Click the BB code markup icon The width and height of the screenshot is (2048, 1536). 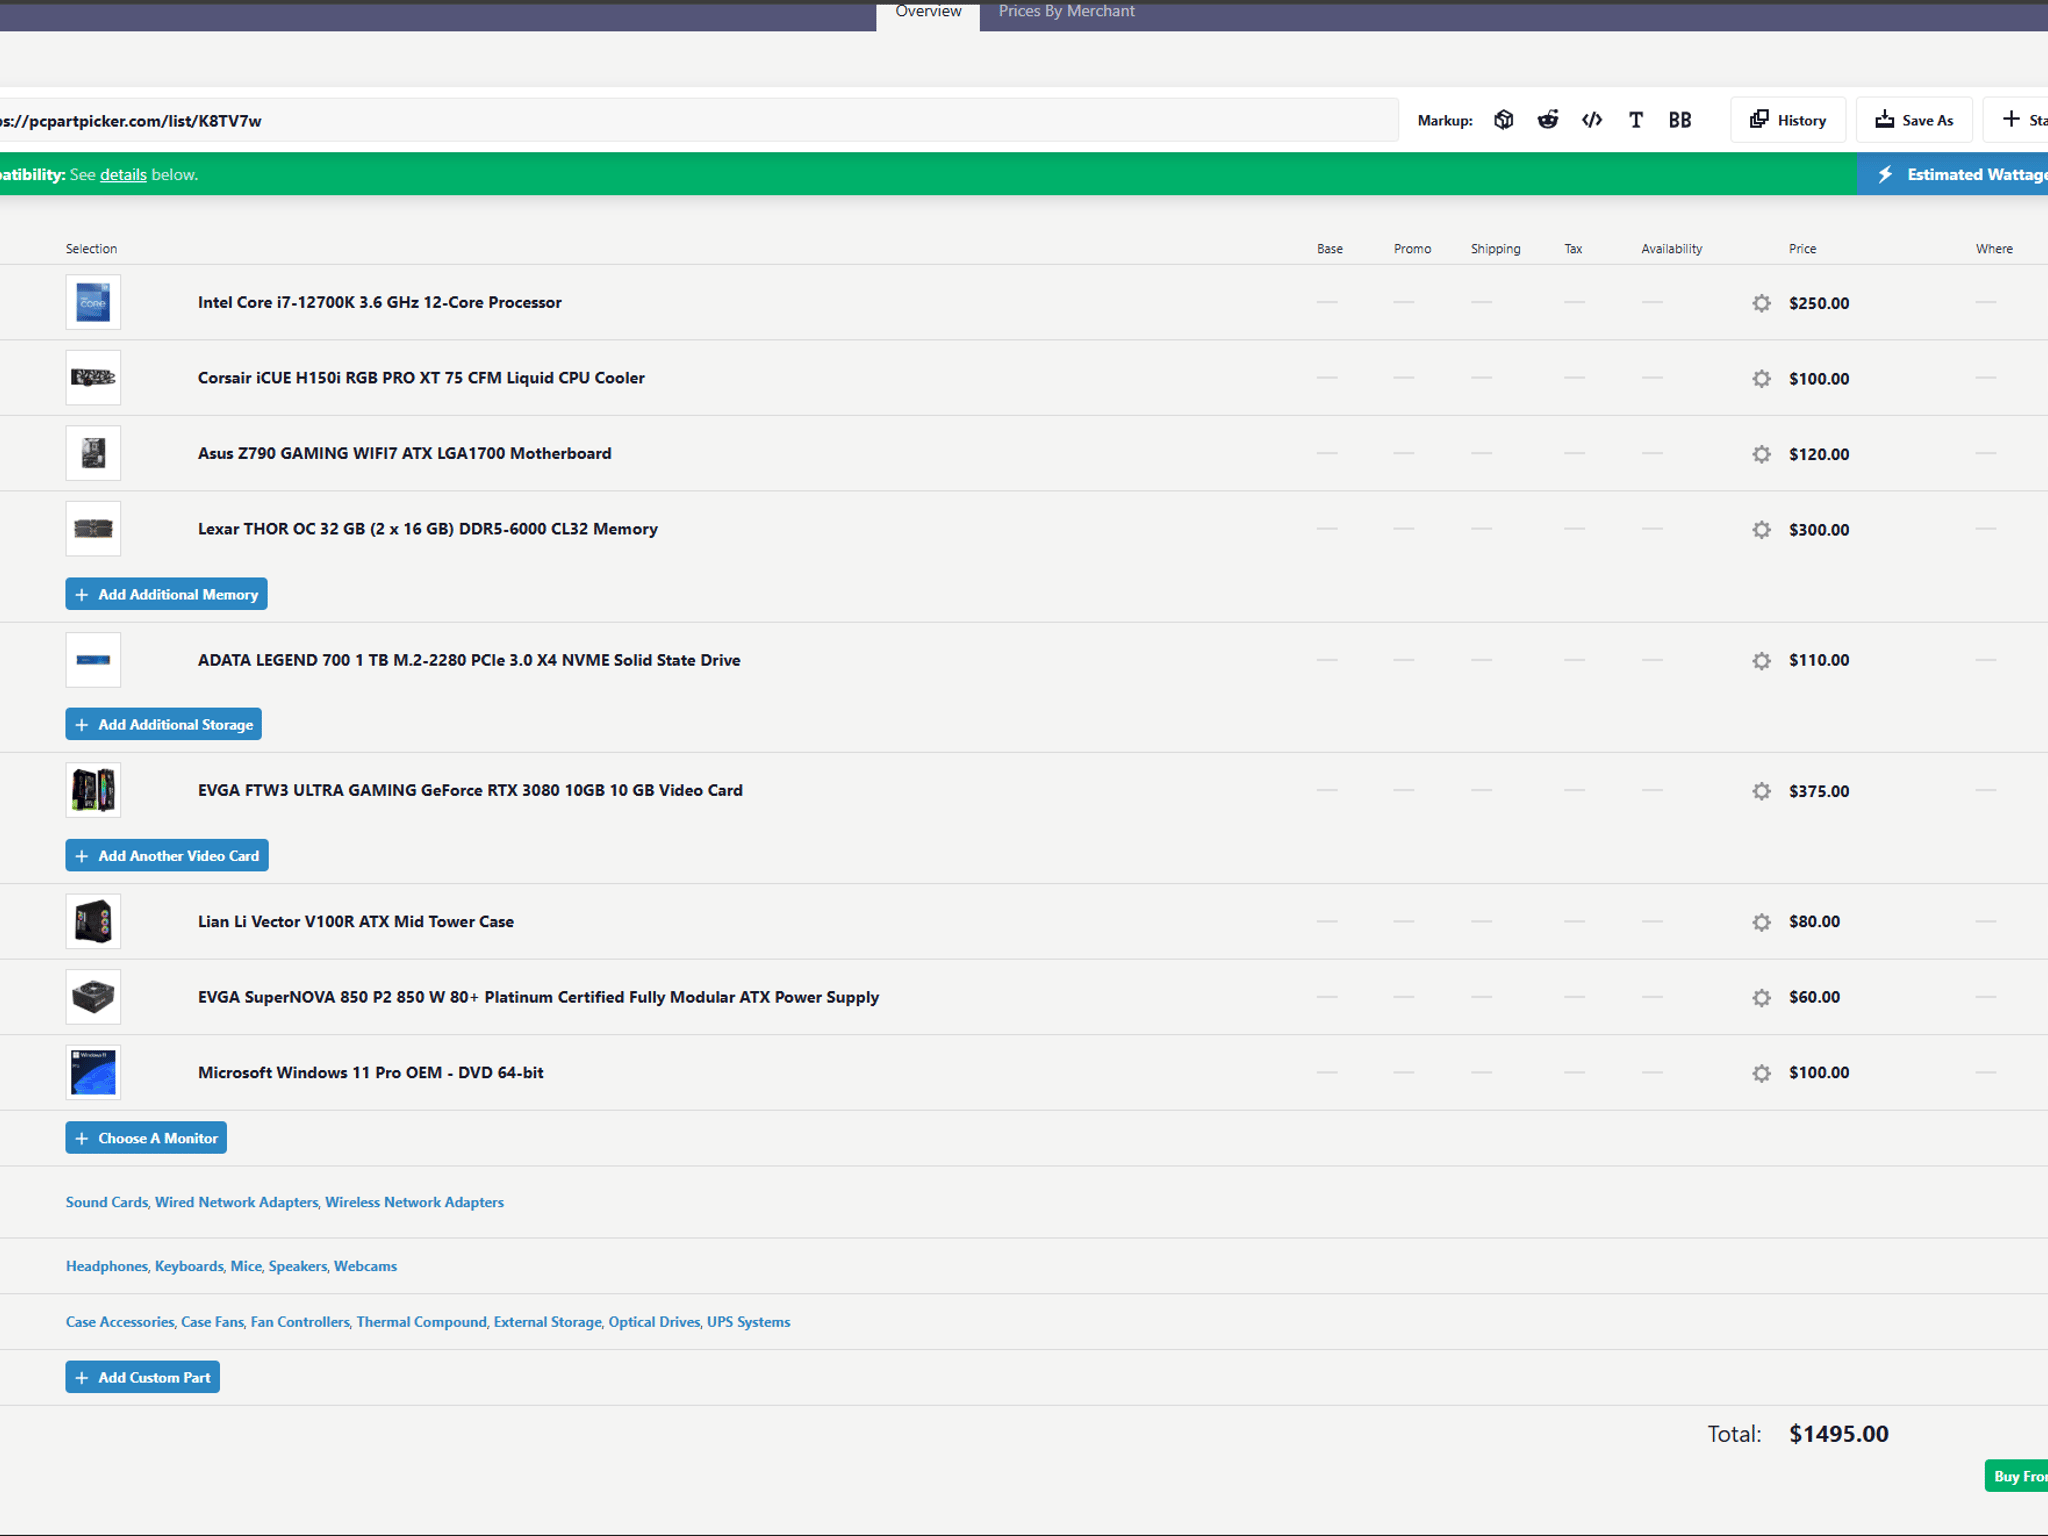point(1680,120)
